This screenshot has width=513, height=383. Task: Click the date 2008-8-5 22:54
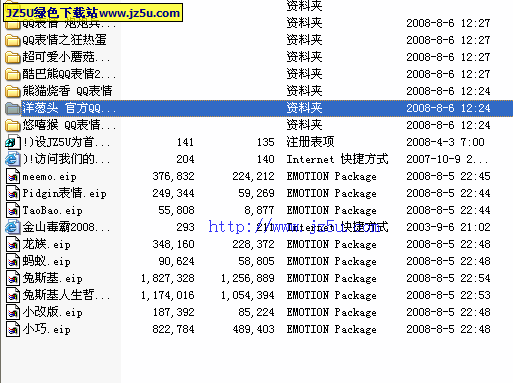point(448,278)
